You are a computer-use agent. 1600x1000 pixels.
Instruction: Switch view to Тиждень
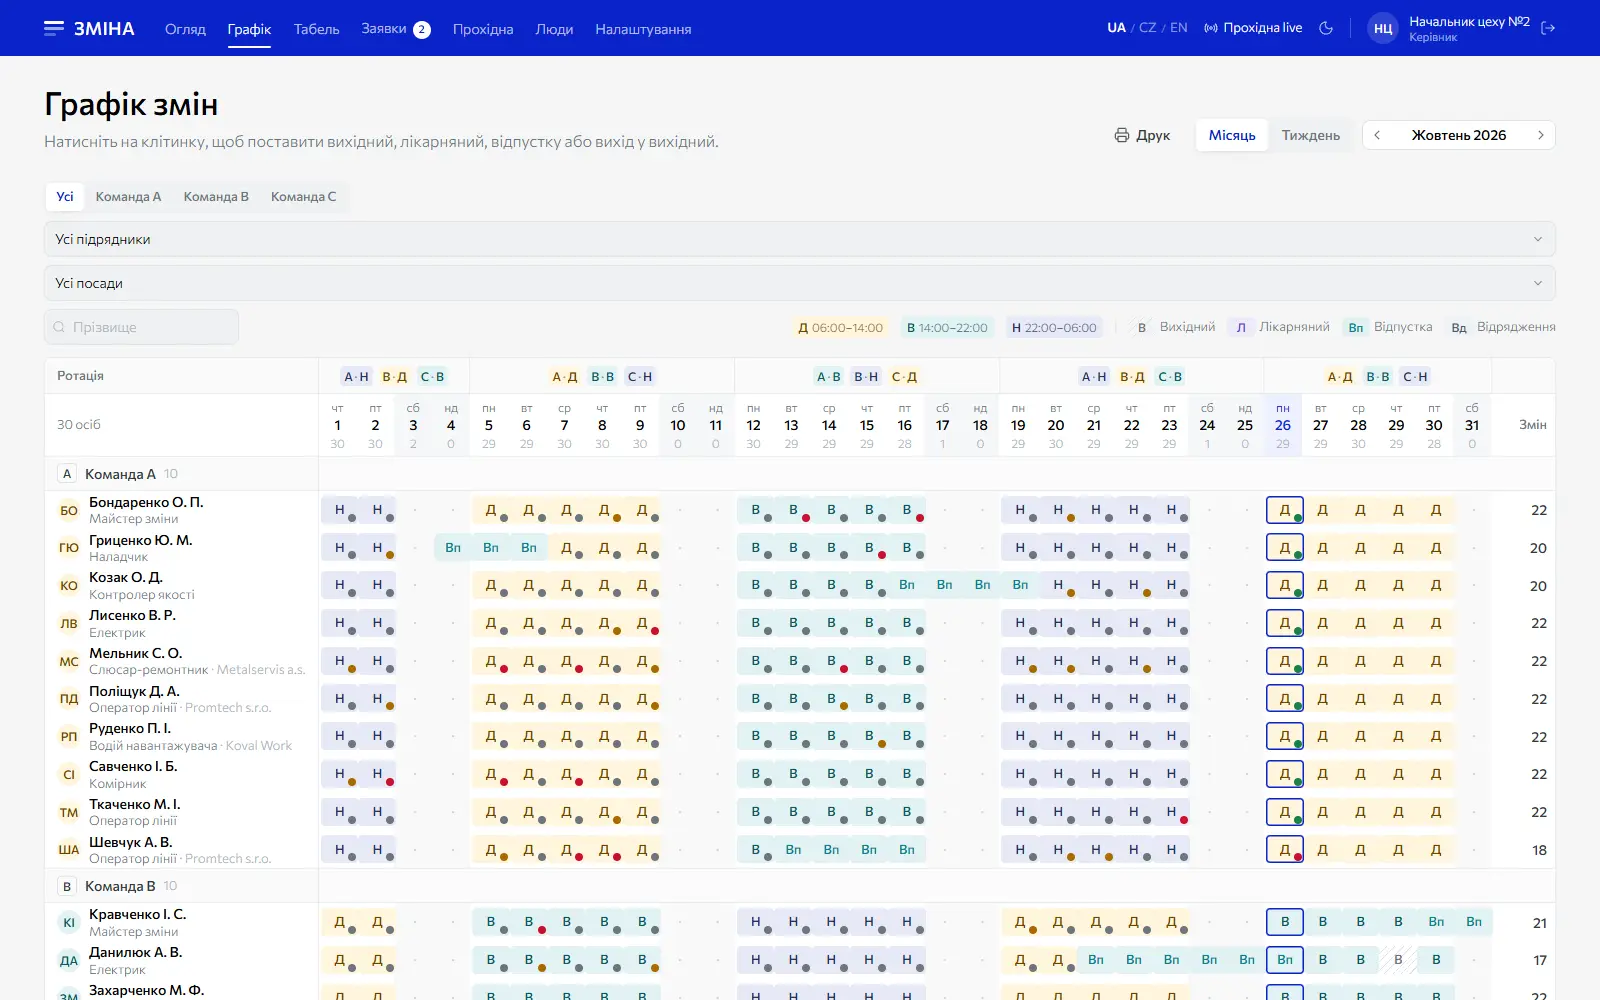tap(1311, 135)
